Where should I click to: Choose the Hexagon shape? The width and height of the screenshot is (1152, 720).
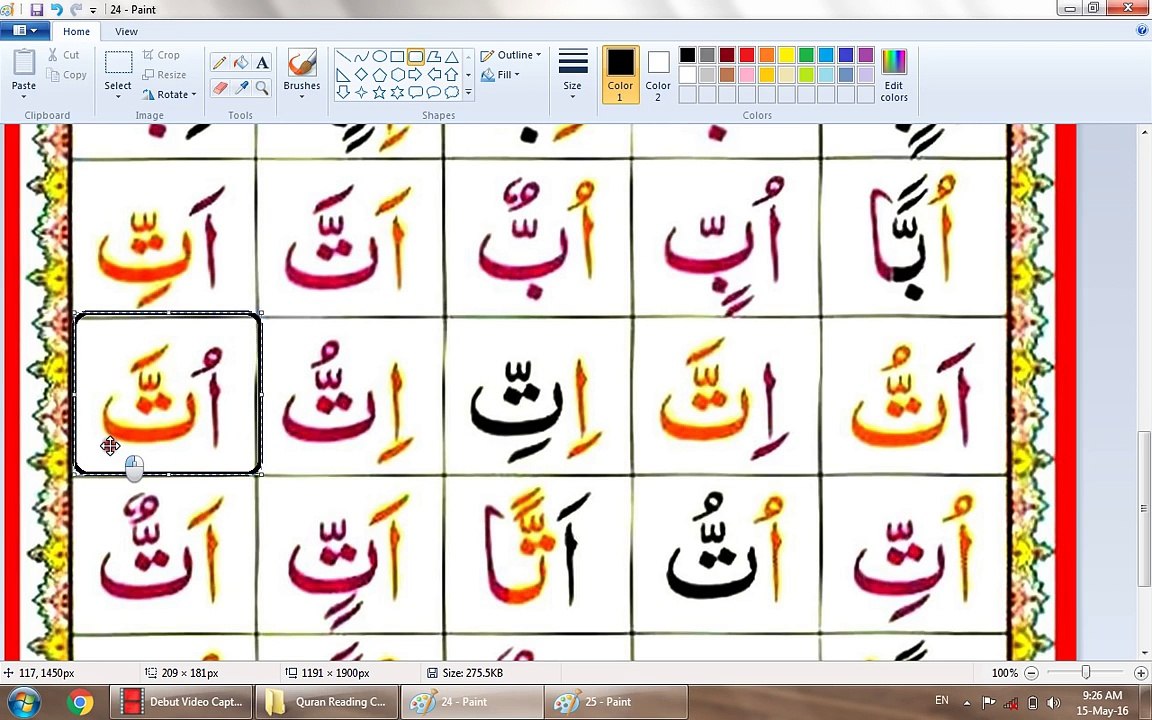397,74
